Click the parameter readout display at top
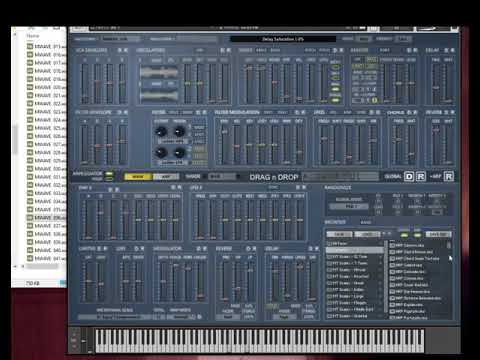The image size is (480, 360). pos(283,39)
